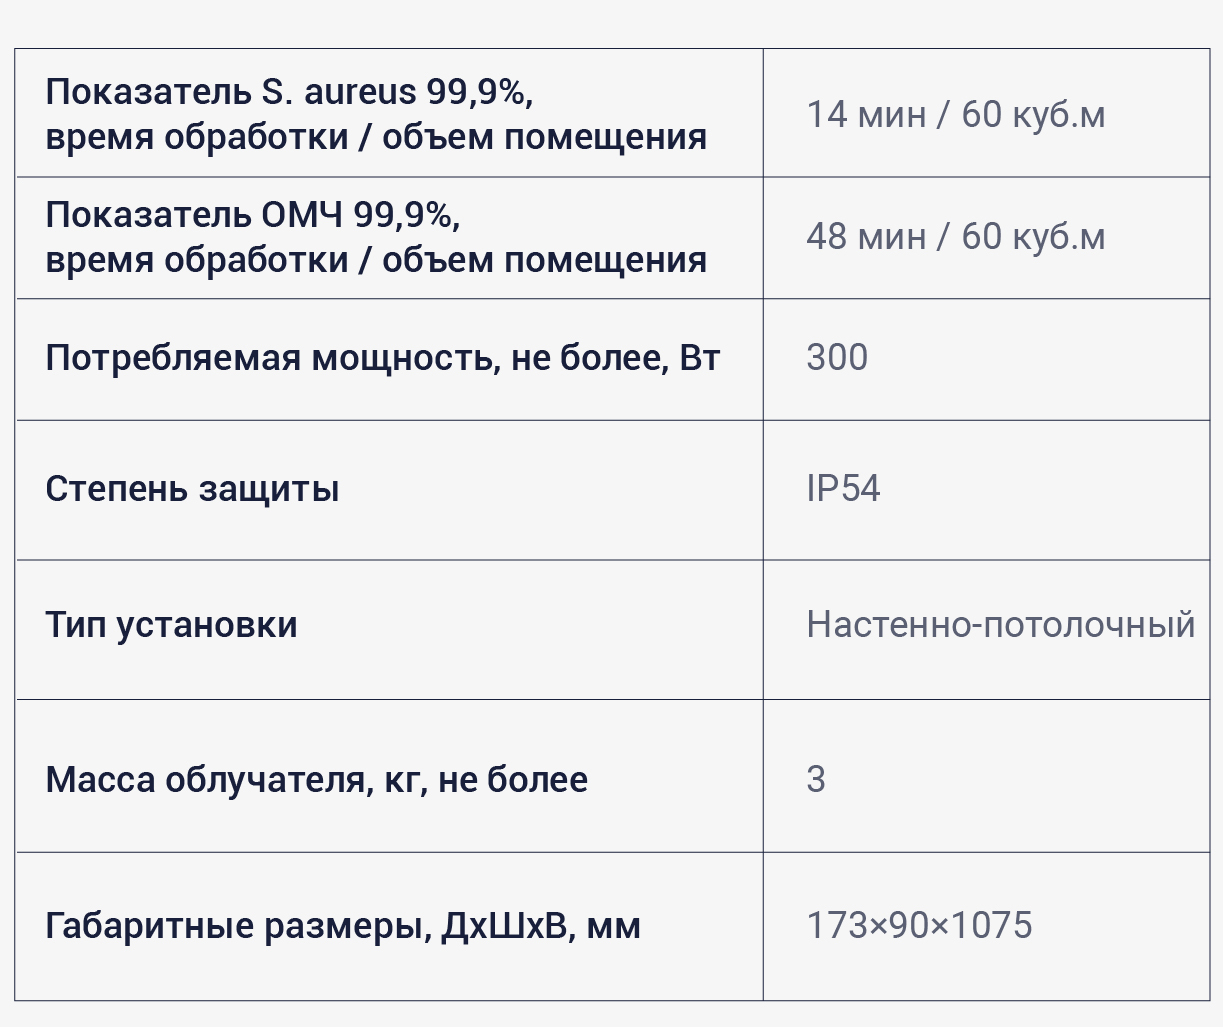Click the IP54 protection value
This screenshot has height=1027, width=1223.
(843, 489)
